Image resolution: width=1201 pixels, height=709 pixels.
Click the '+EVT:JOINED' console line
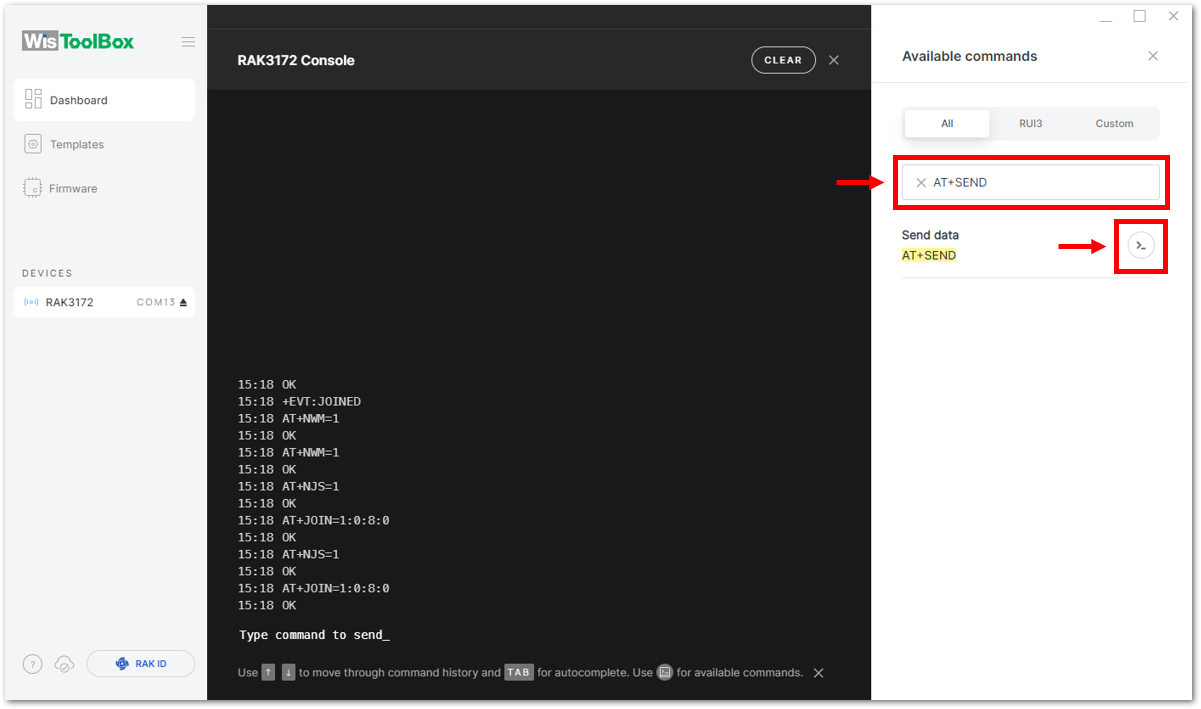(321, 402)
